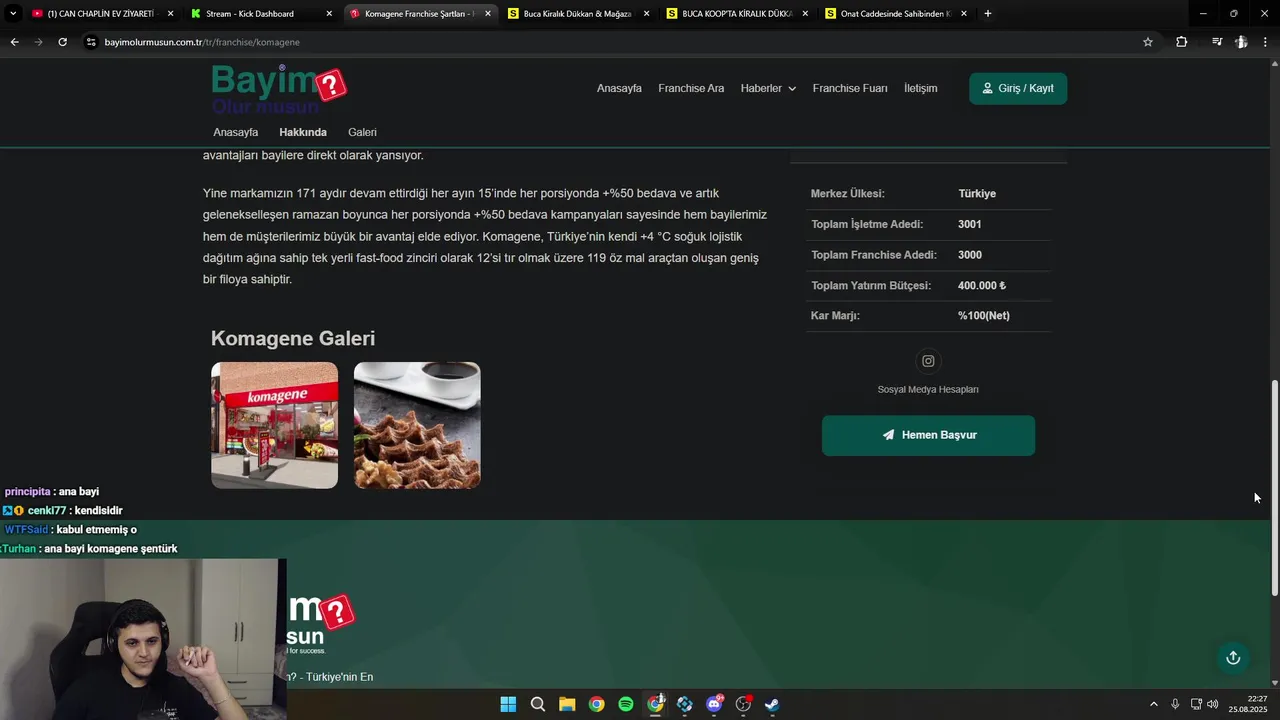
Task: Open the çiğ köfte gallery photo
Action: (x=417, y=425)
